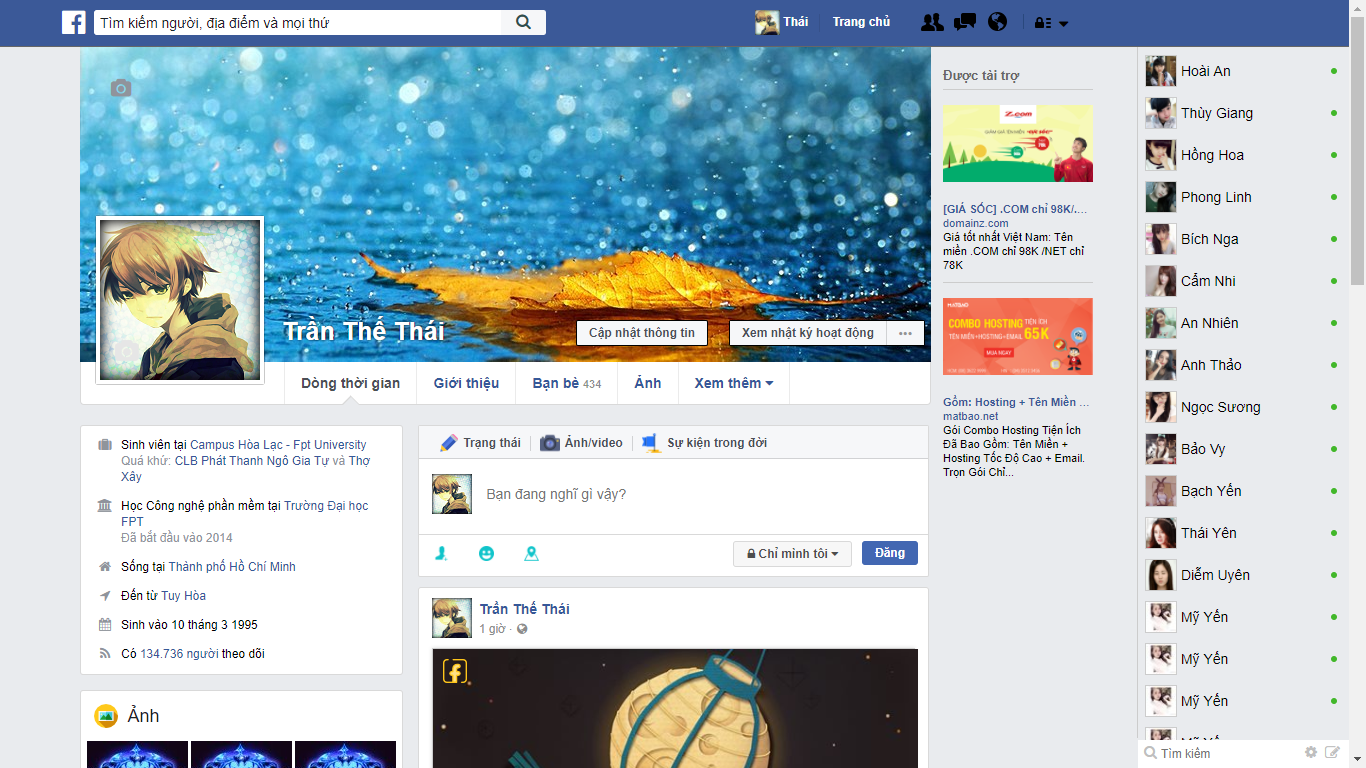Switch to Dòng thời gian tab

coord(350,383)
